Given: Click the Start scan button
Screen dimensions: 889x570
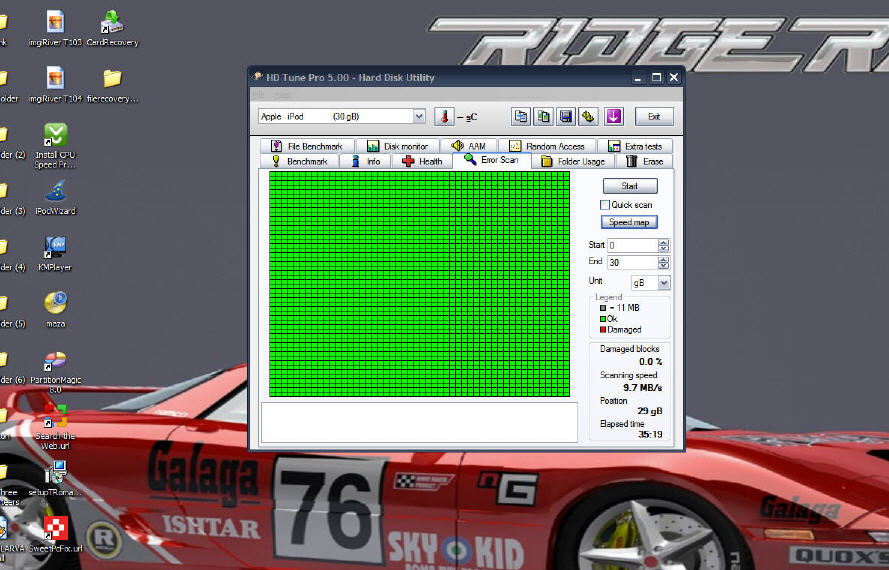Looking at the screenshot, I should coord(630,186).
